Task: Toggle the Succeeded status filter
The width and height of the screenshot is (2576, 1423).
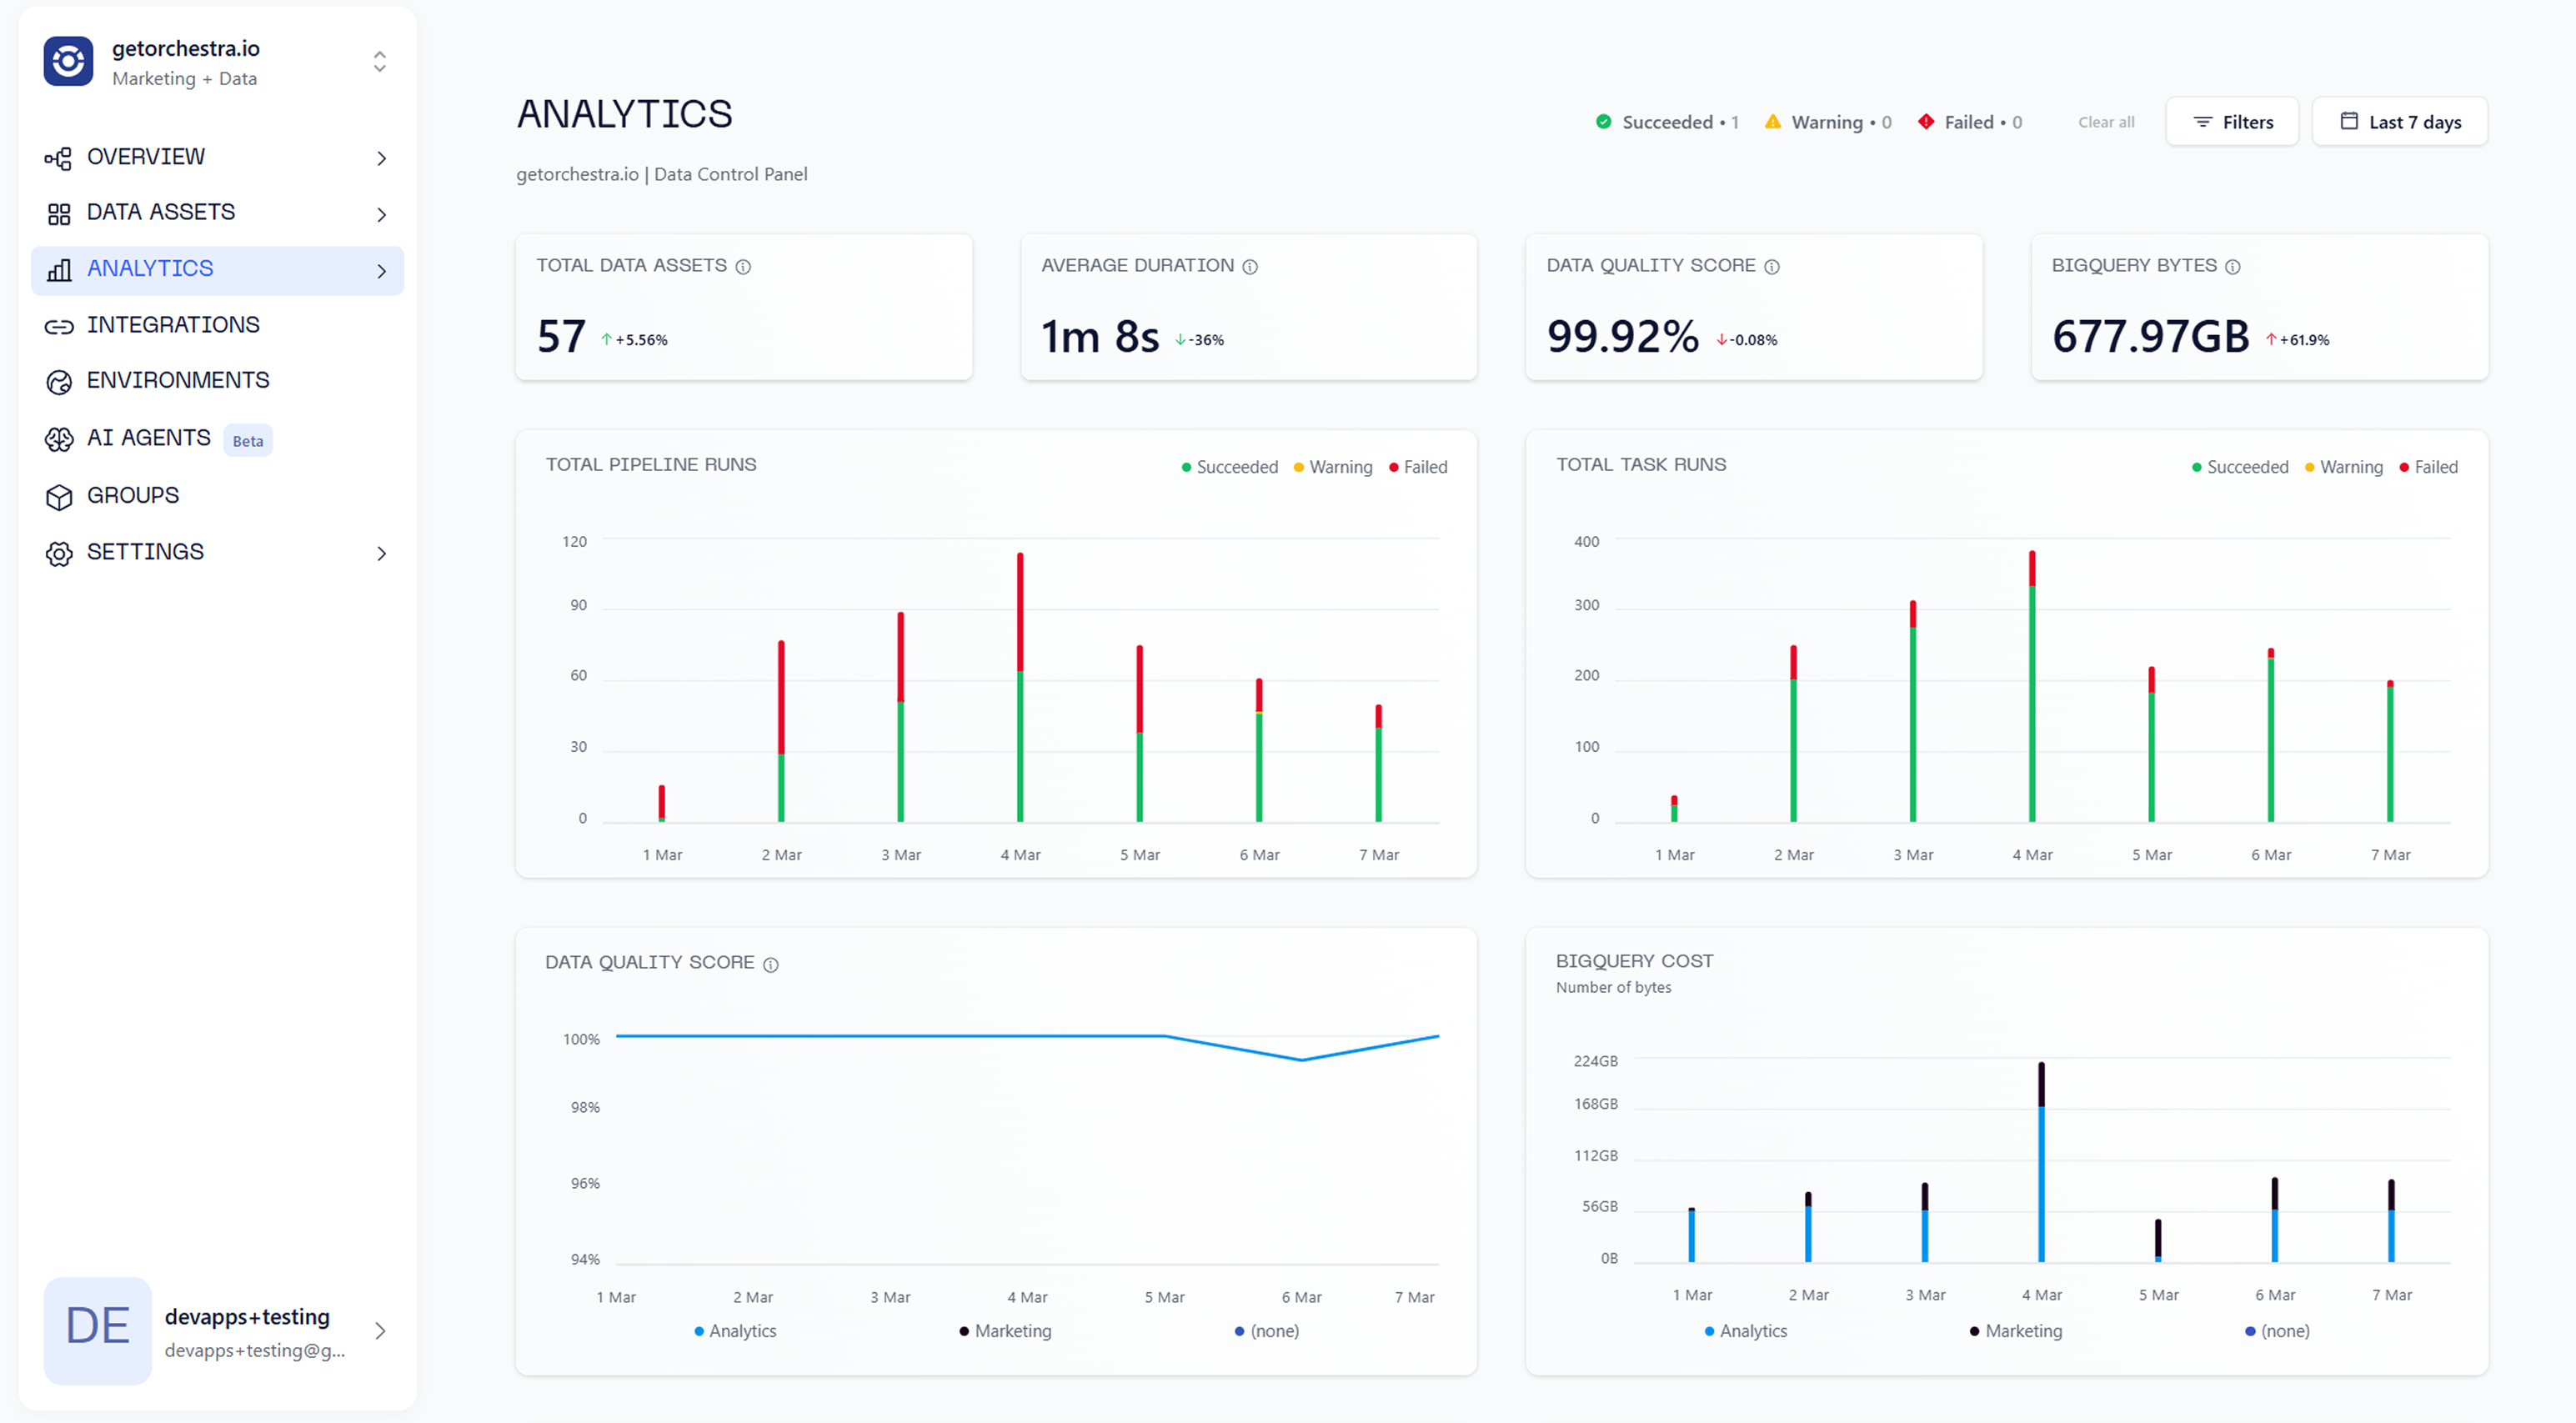Action: tap(1666, 122)
